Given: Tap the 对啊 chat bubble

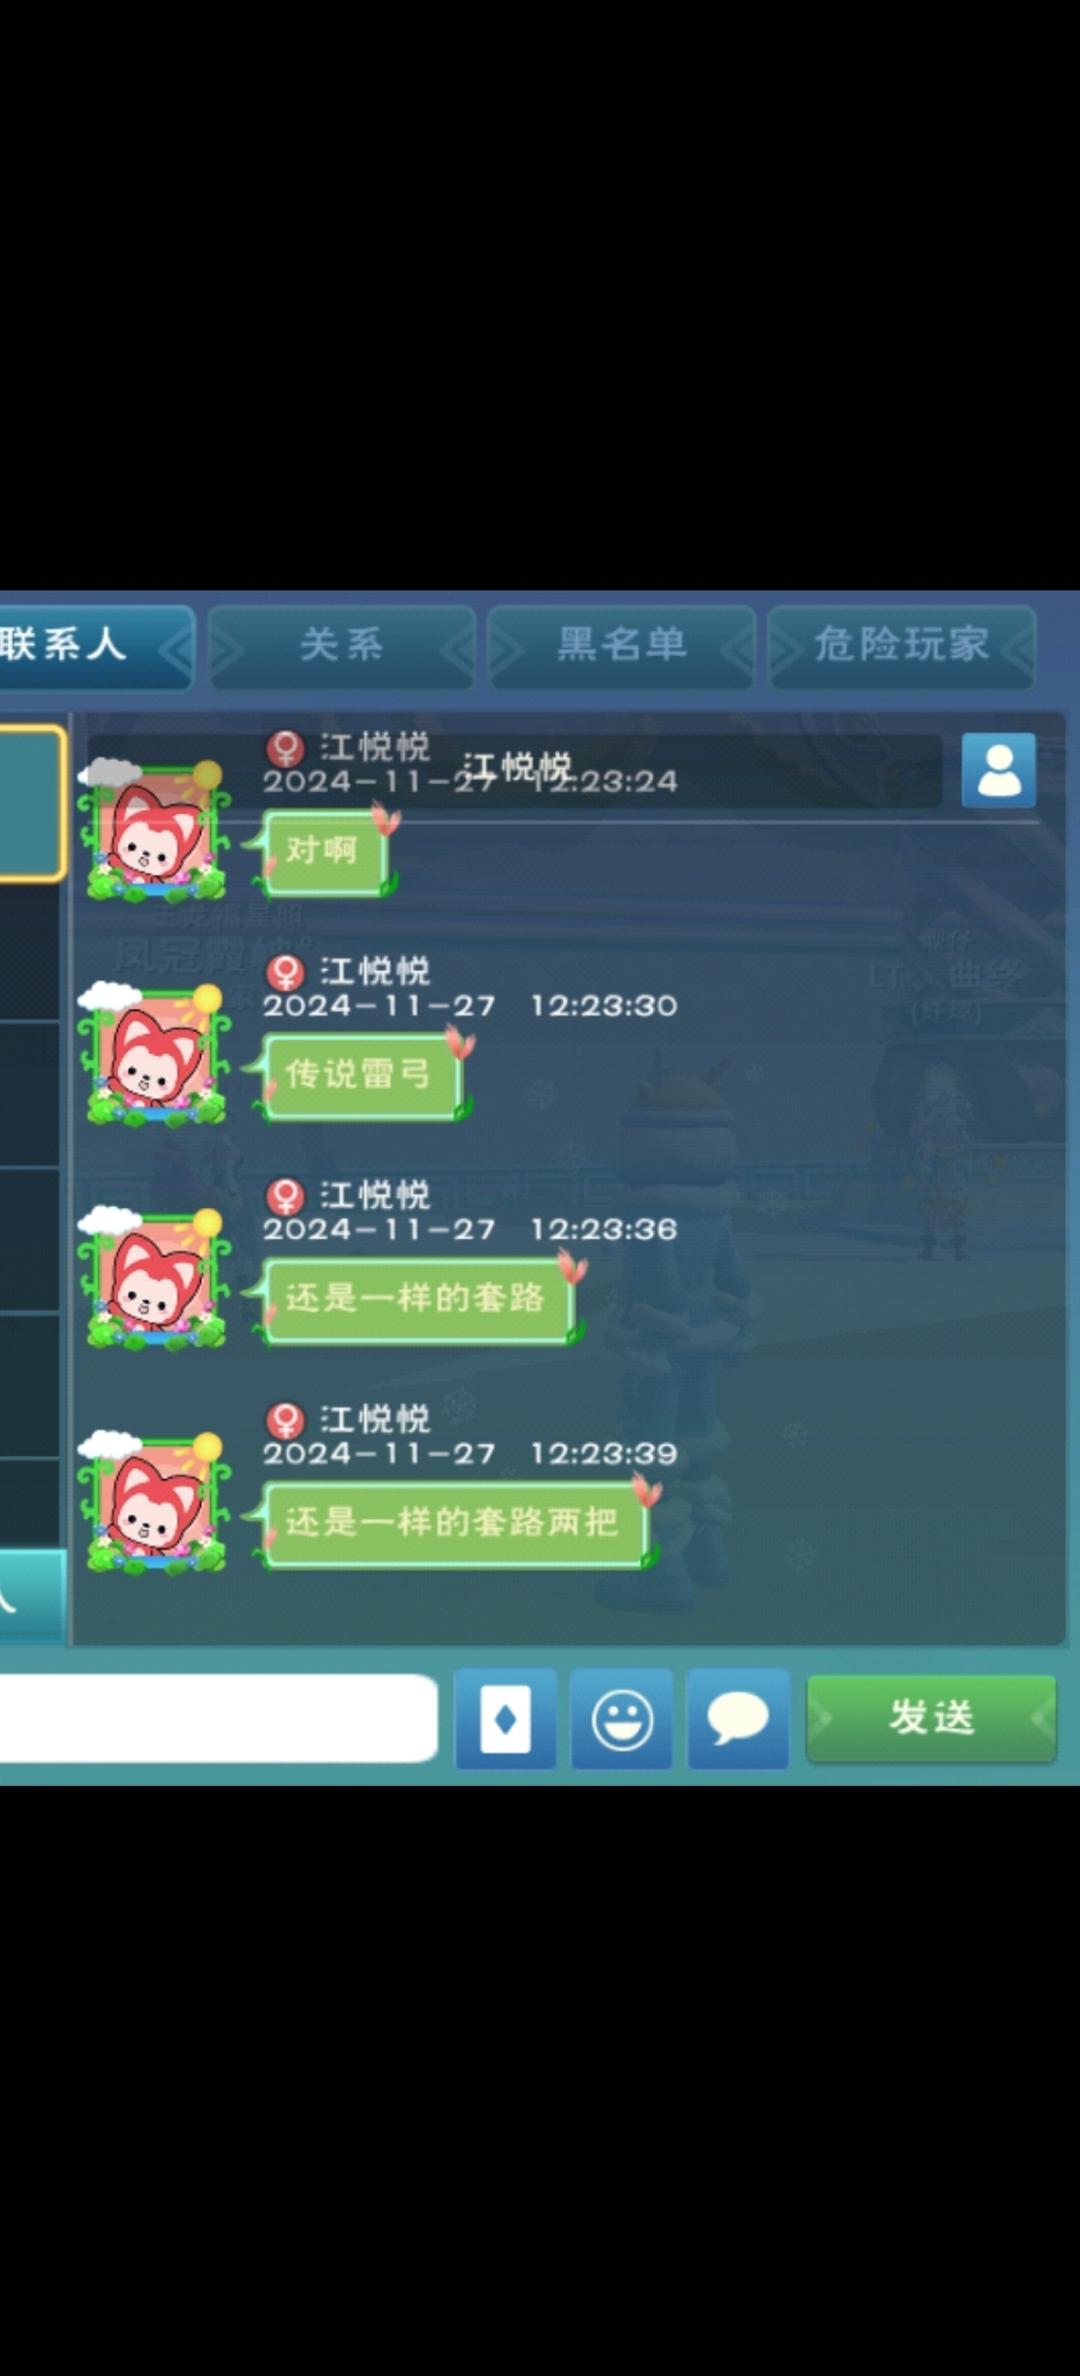Looking at the screenshot, I should coord(324,852).
